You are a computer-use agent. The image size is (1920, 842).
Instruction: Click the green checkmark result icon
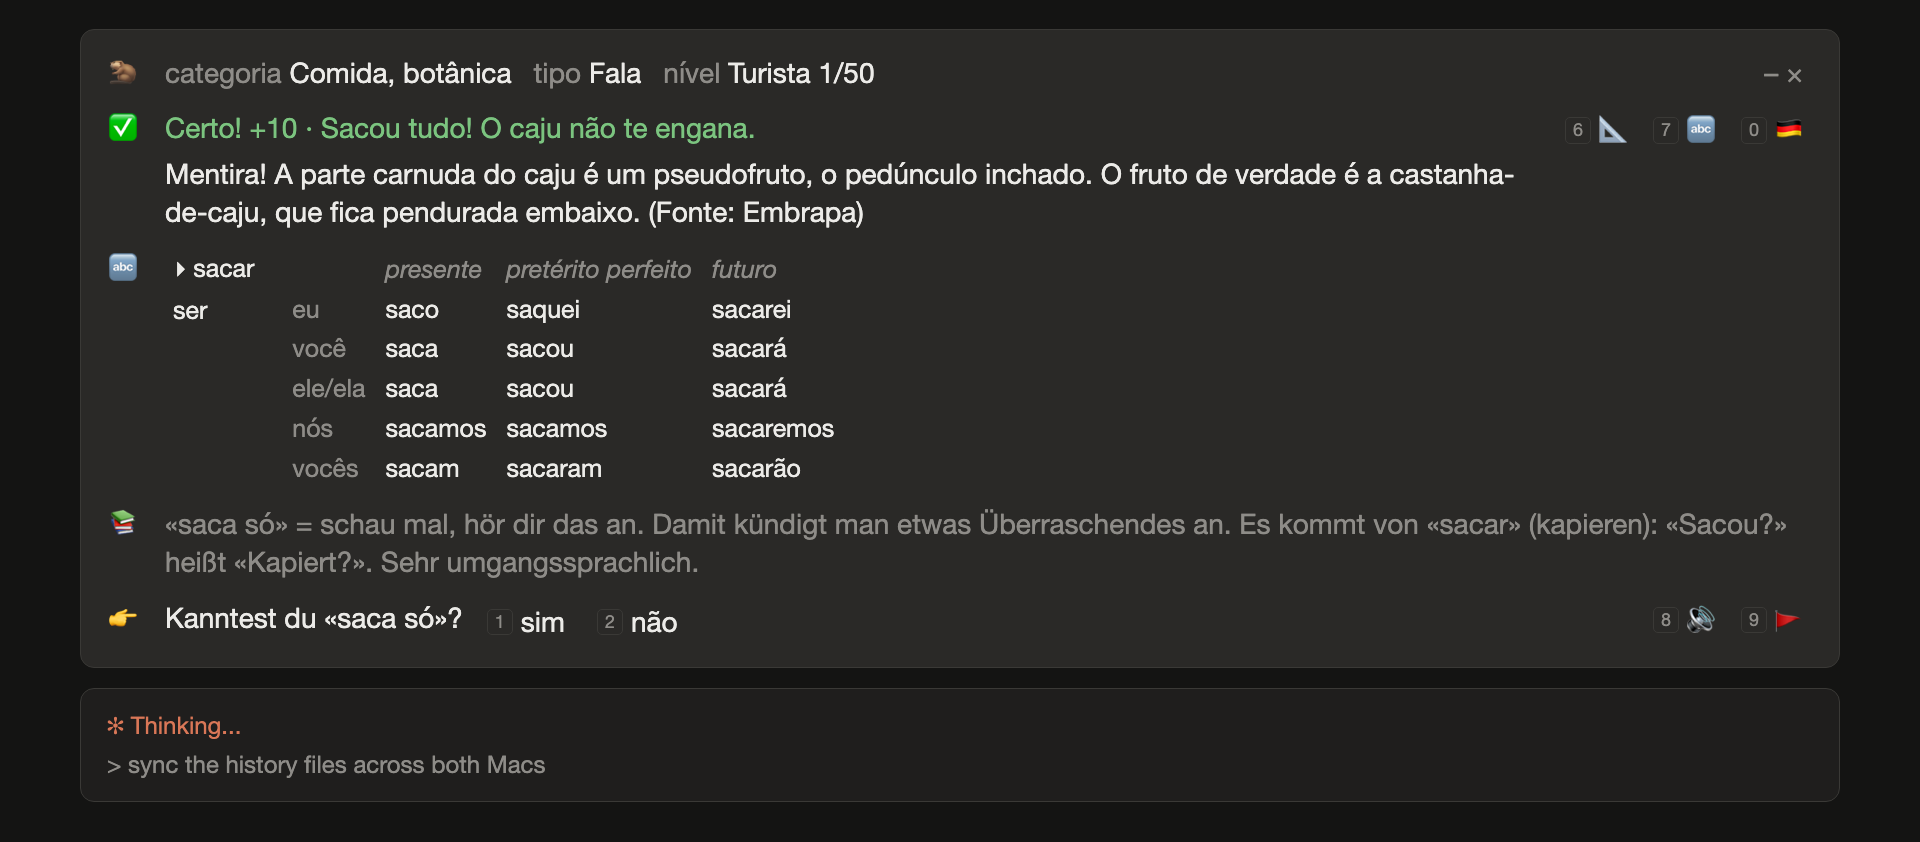pyautogui.click(x=123, y=128)
